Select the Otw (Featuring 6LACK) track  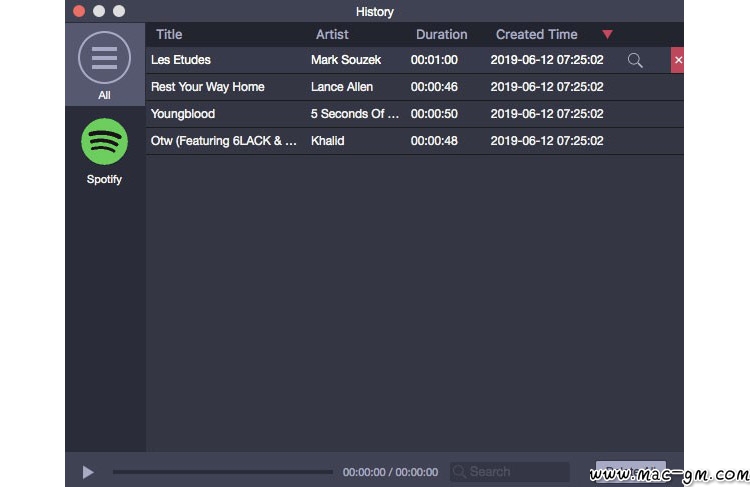(x=224, y=141)
